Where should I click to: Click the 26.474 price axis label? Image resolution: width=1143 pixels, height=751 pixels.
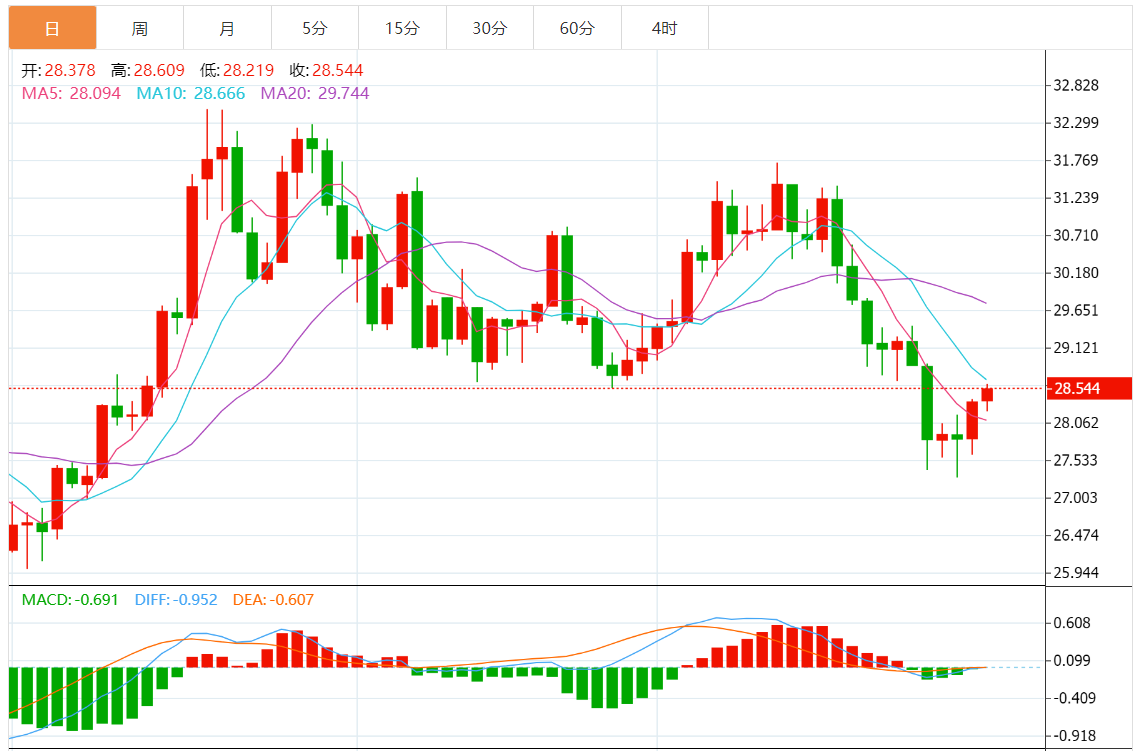(x=1076, y=535)
